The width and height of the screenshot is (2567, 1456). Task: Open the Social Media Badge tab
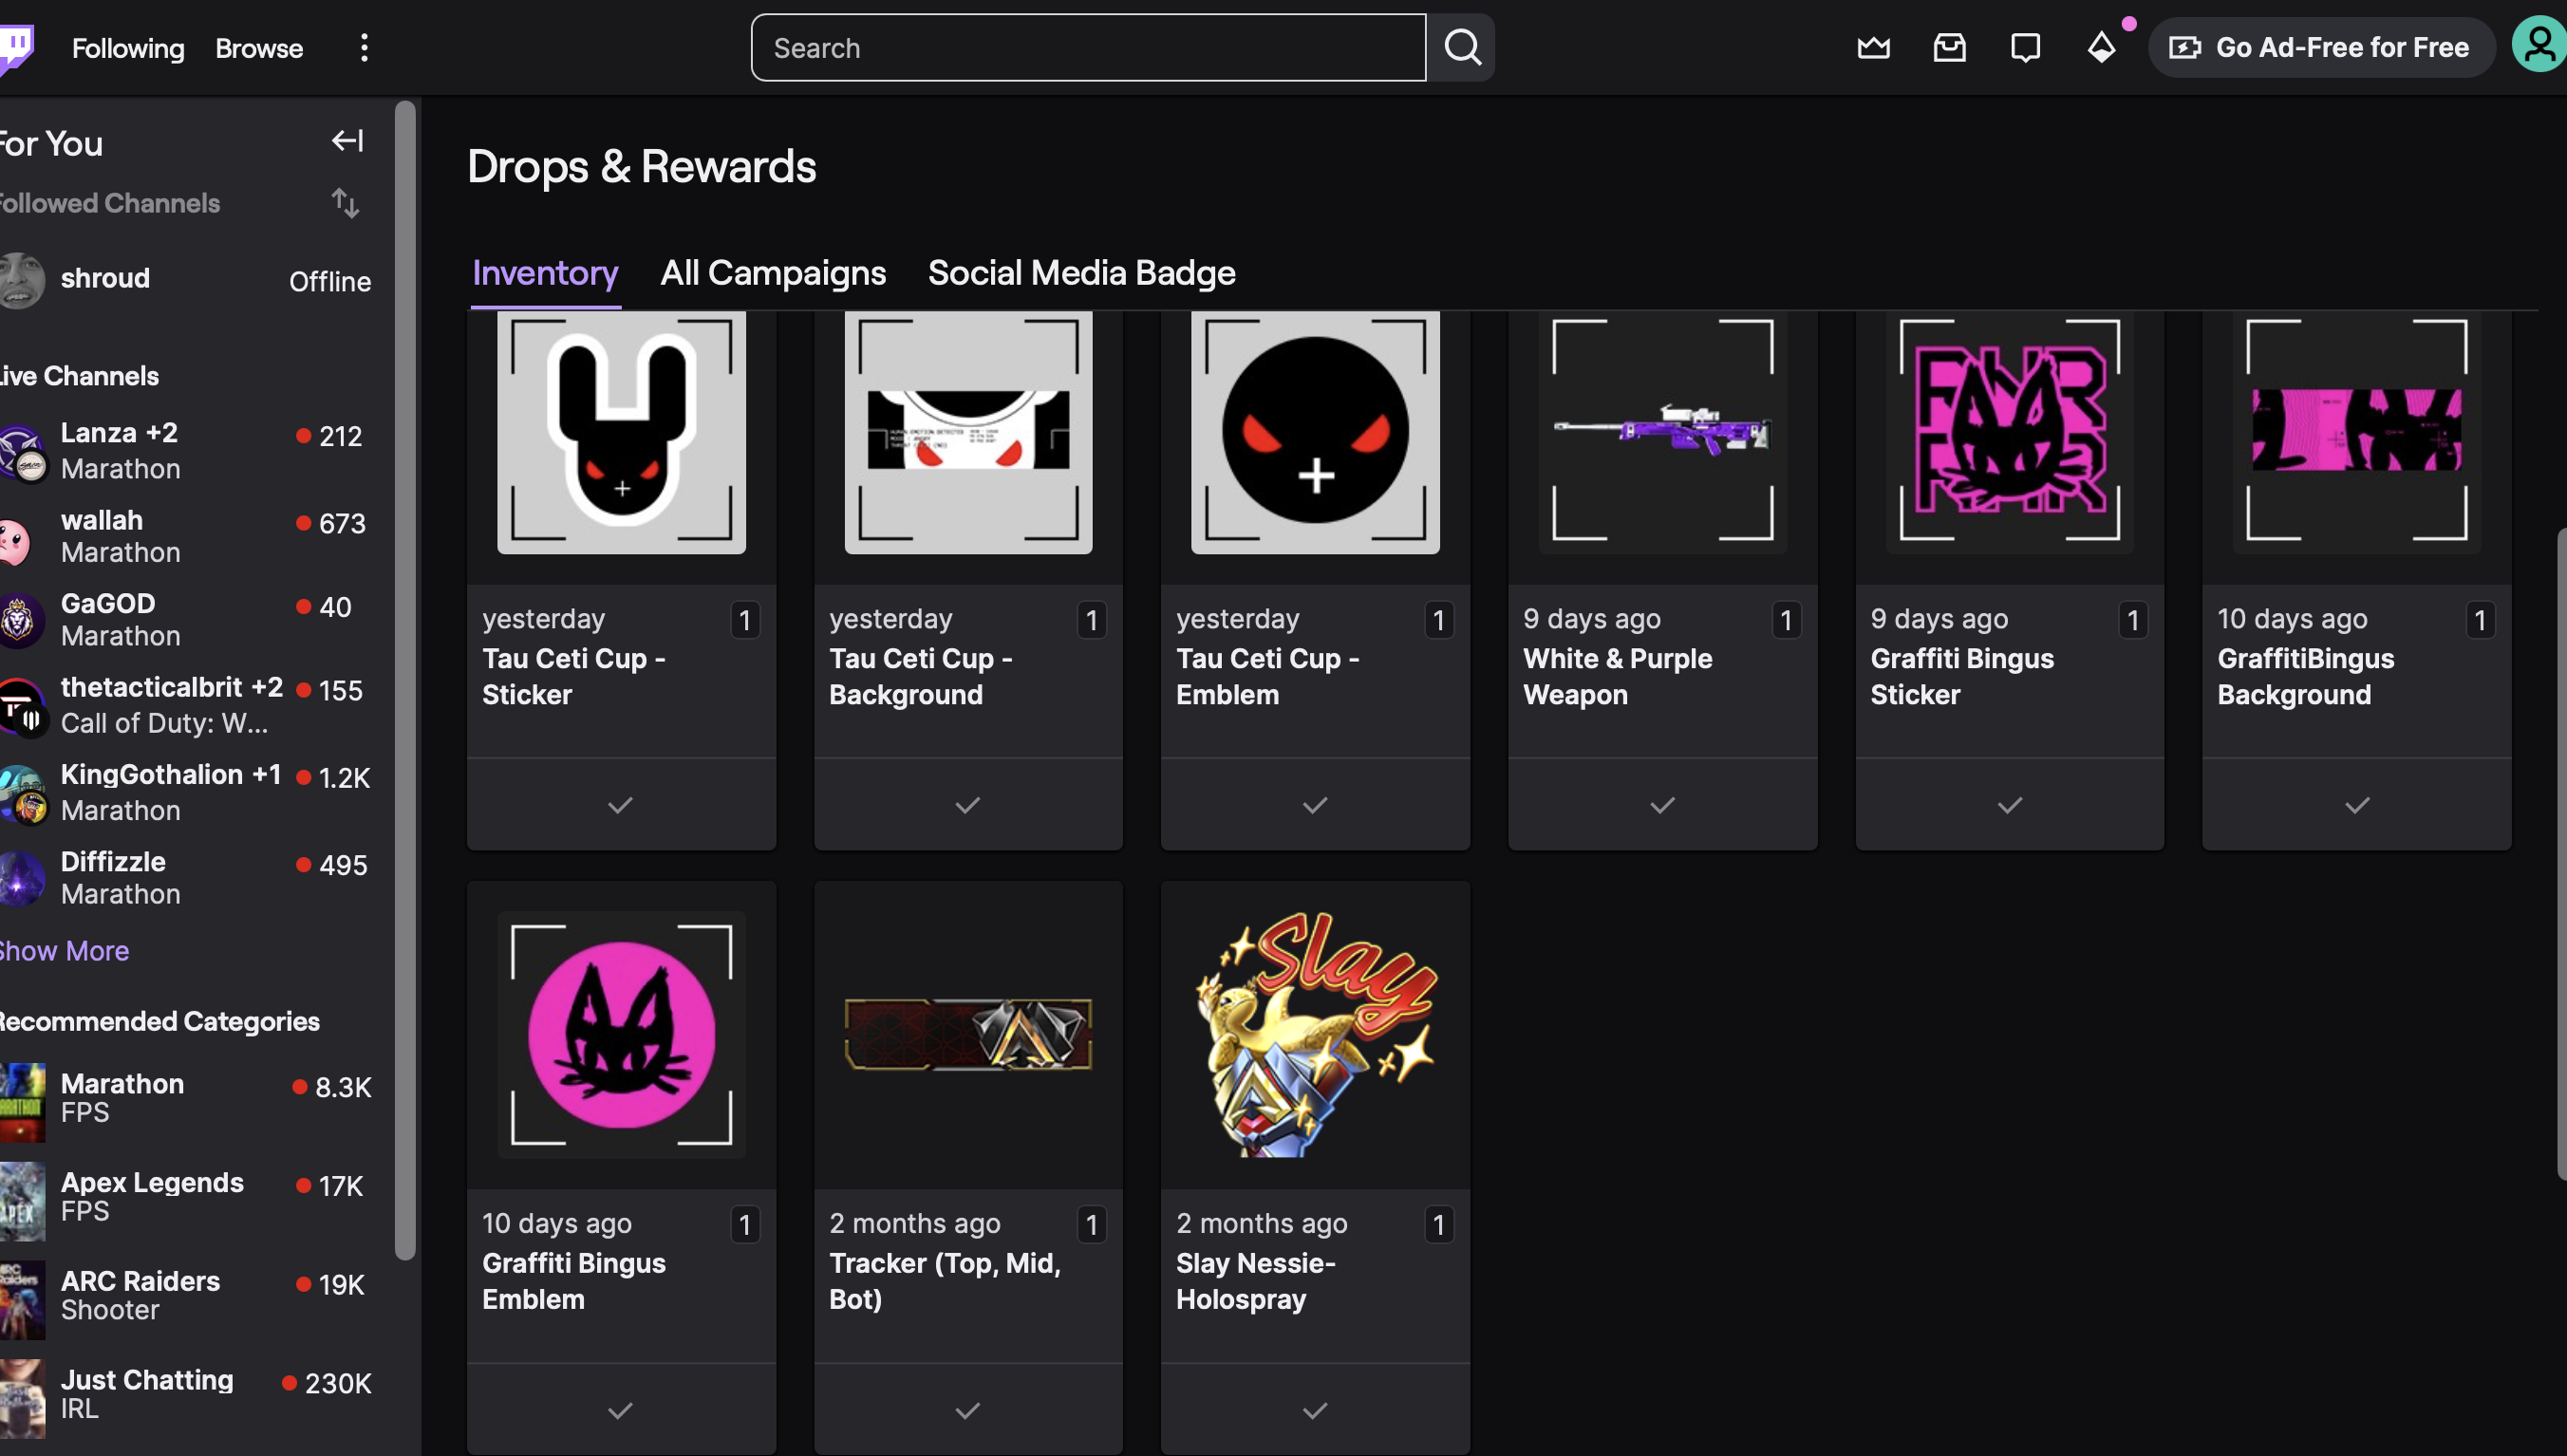pos(1081,273)
